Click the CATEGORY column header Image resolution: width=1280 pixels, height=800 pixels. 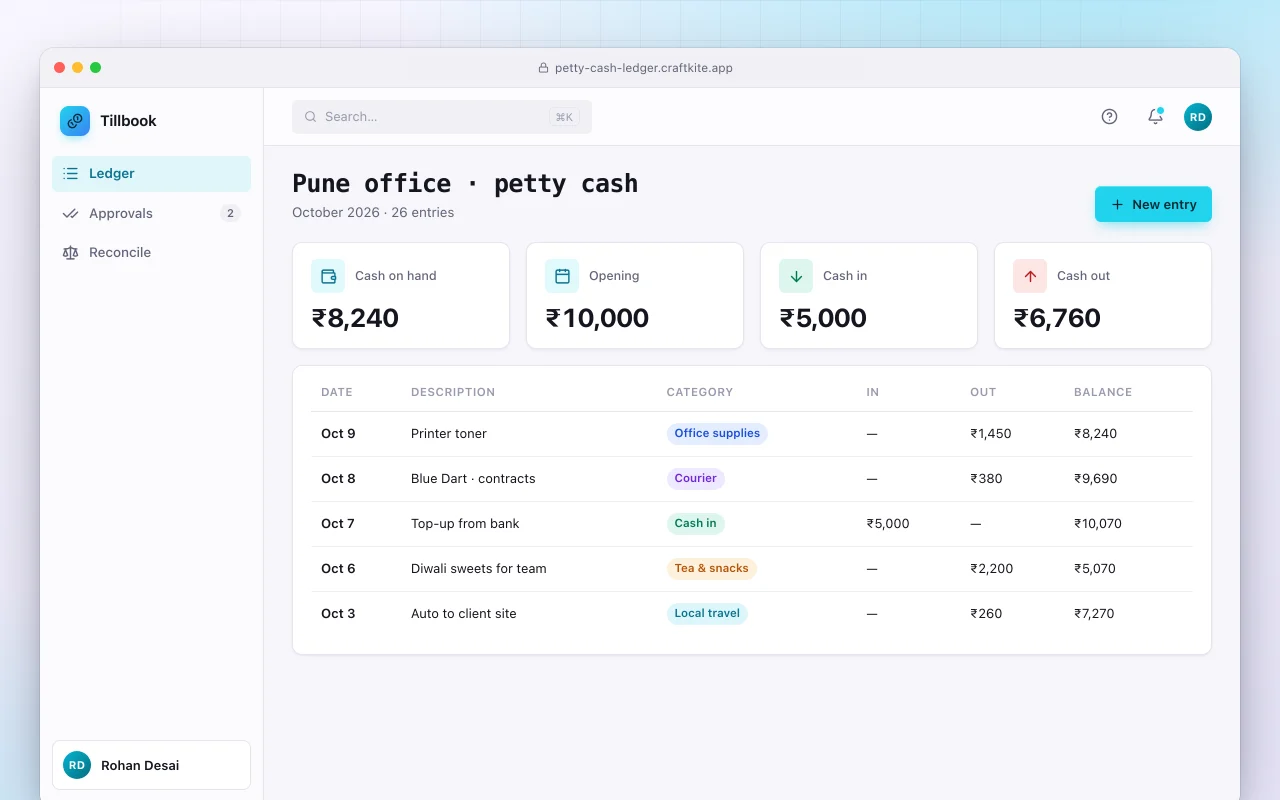pyautogui.click(x=700, y=392)
